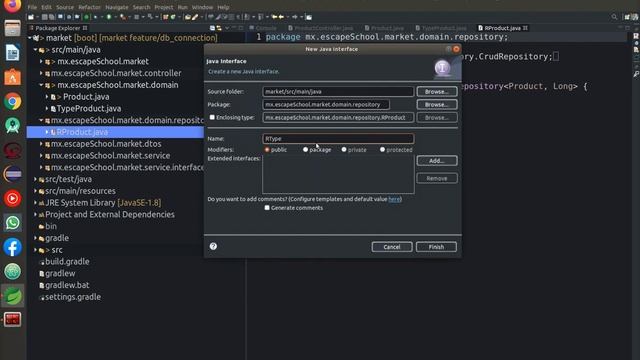Open the Source menu
The height and width of the screenshot is (360, 640).
tap(65, 7)
